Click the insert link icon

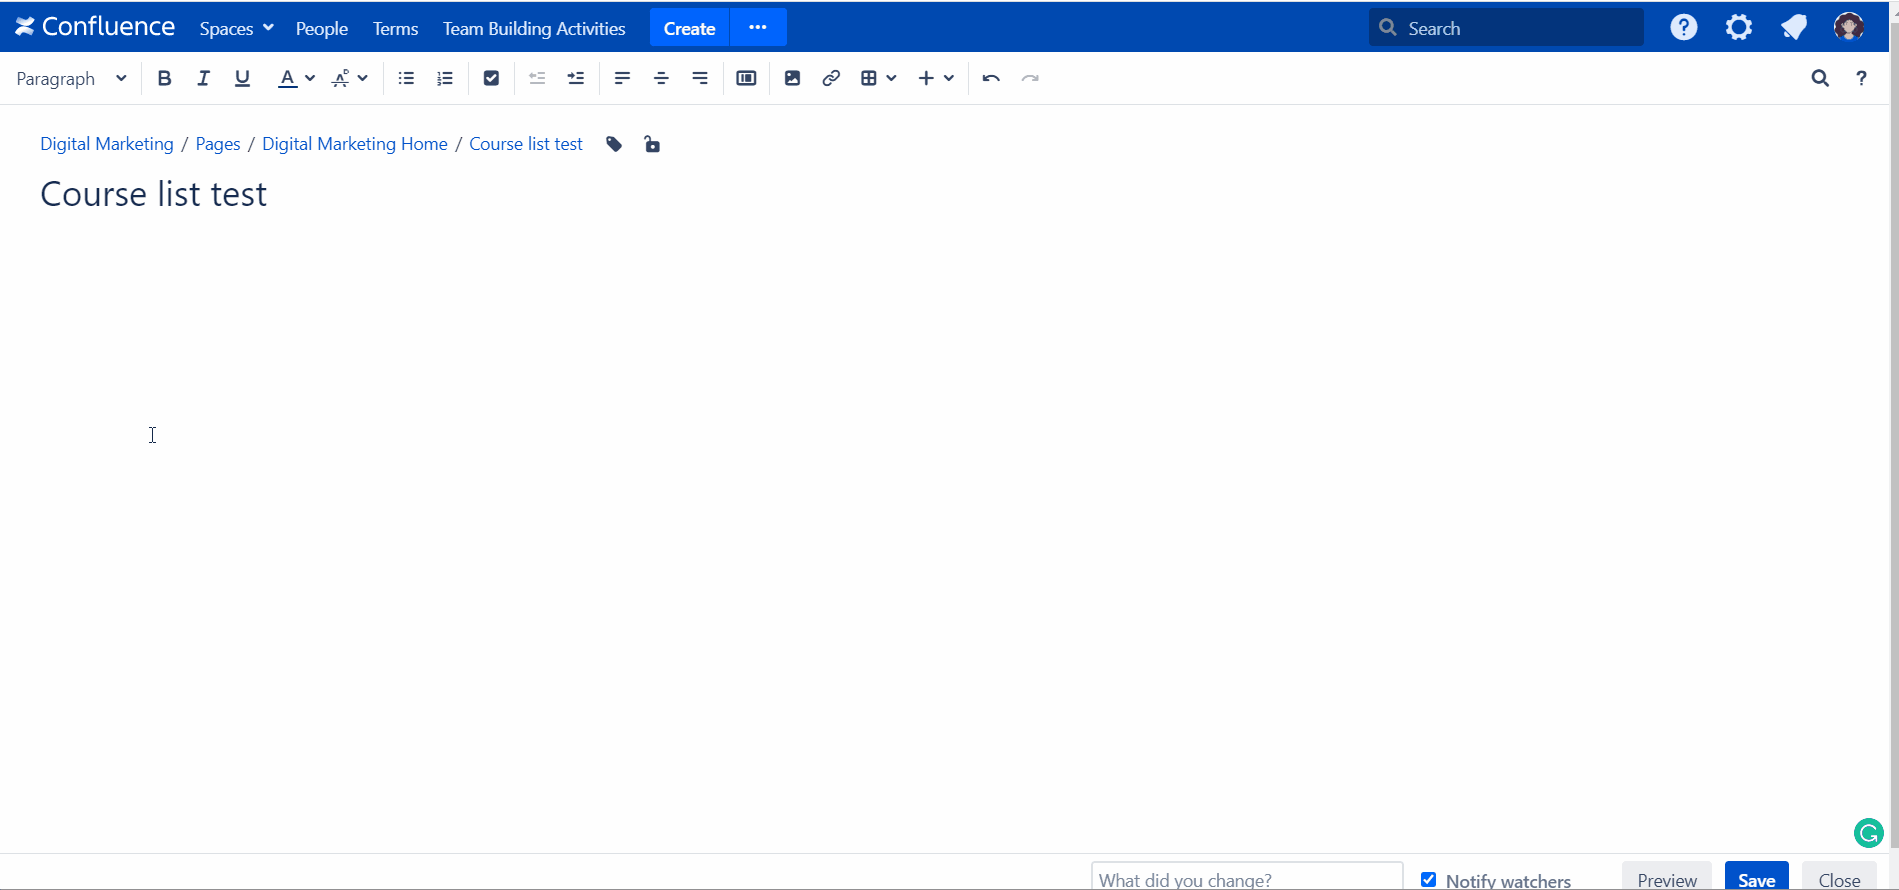click(x=831, y=78)
